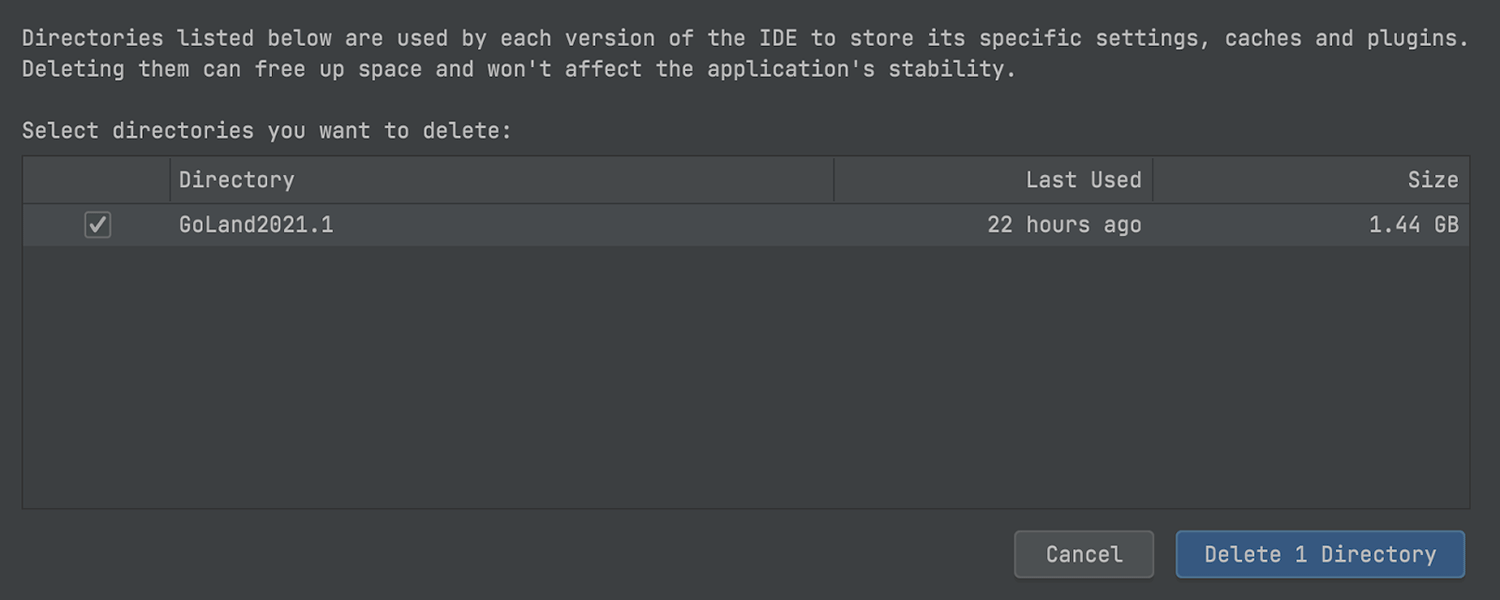The image size is (1500, 600).
Task: Click the "Select directories you want to delete" label
Action: [x=266, y=131]
